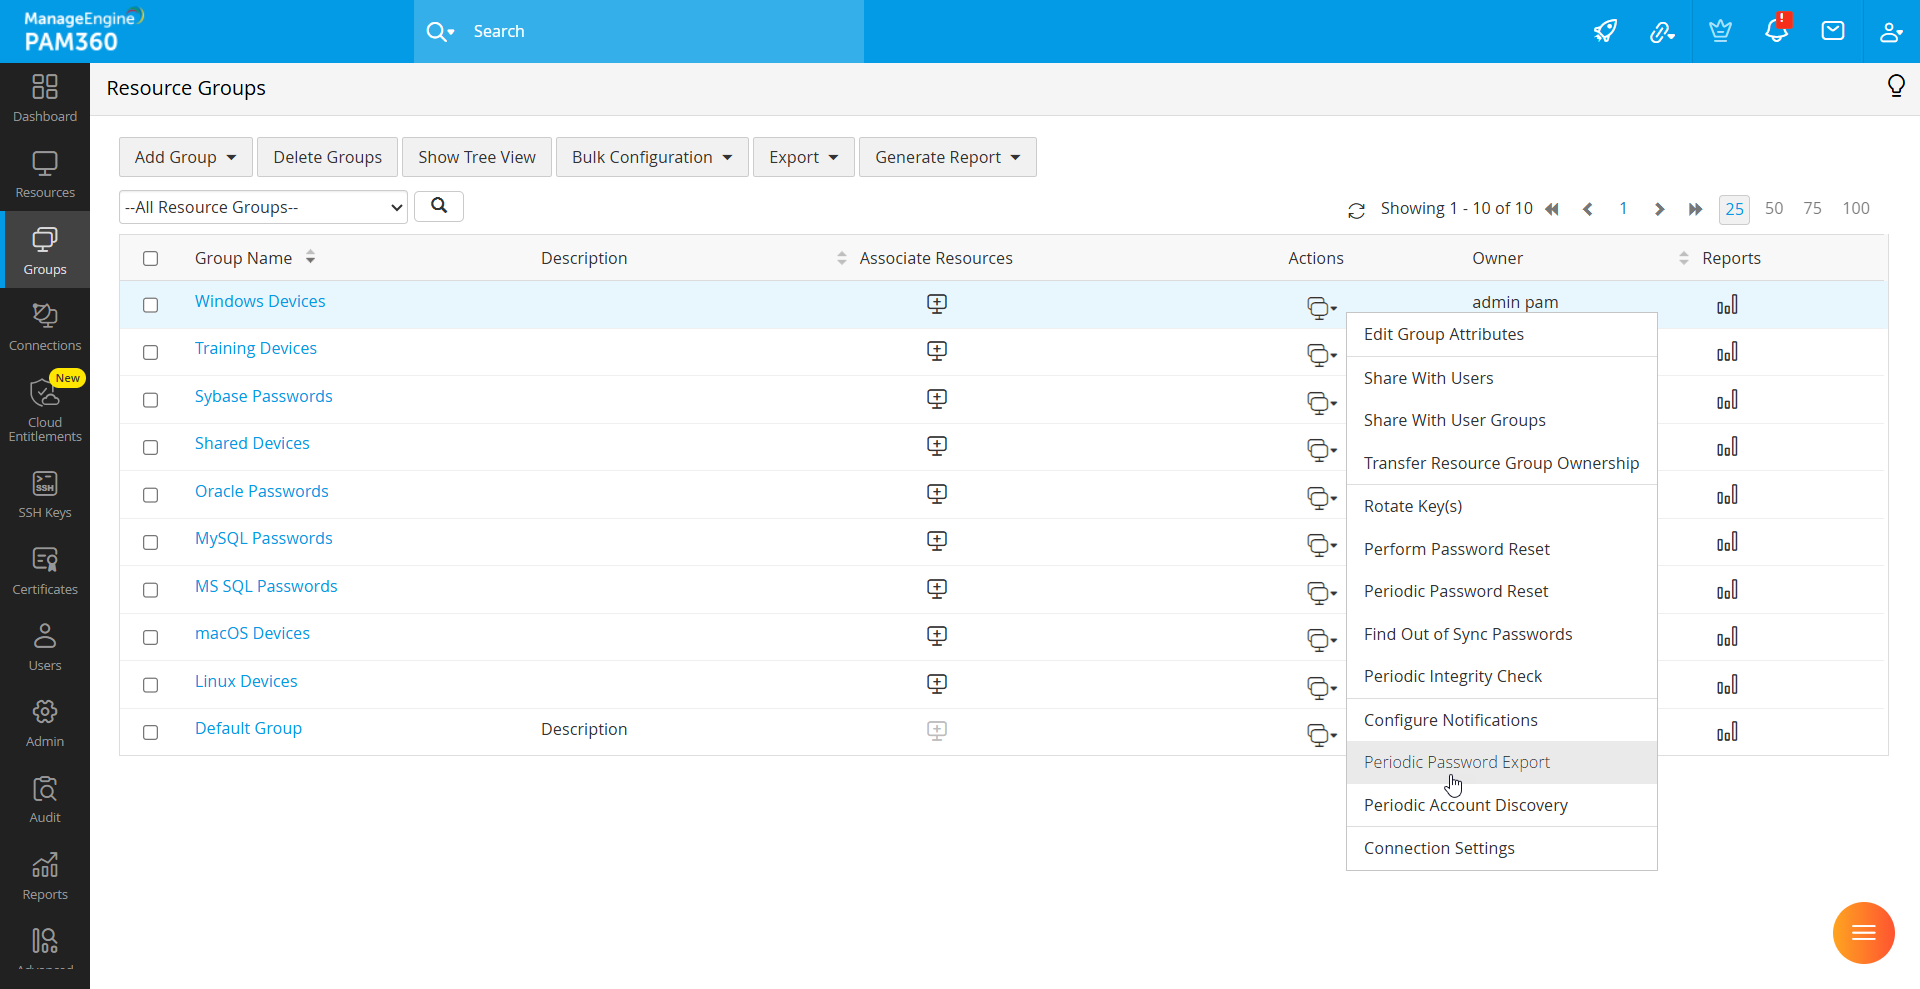Click the refresh icon beside Showing
Screen dimensions: 1920x989
click(x=1356, y=210)
